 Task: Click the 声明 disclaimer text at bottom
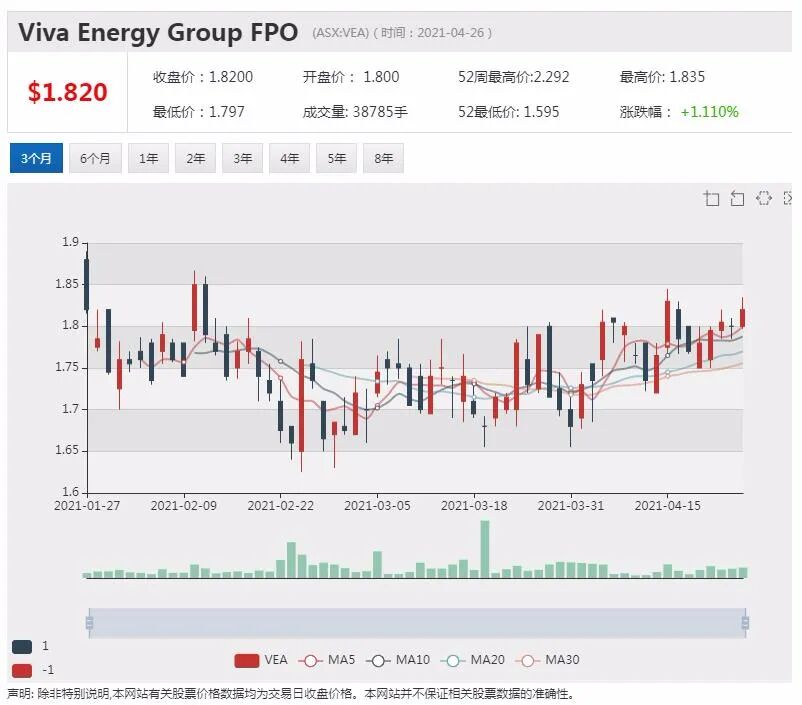(x=292, y=694)
